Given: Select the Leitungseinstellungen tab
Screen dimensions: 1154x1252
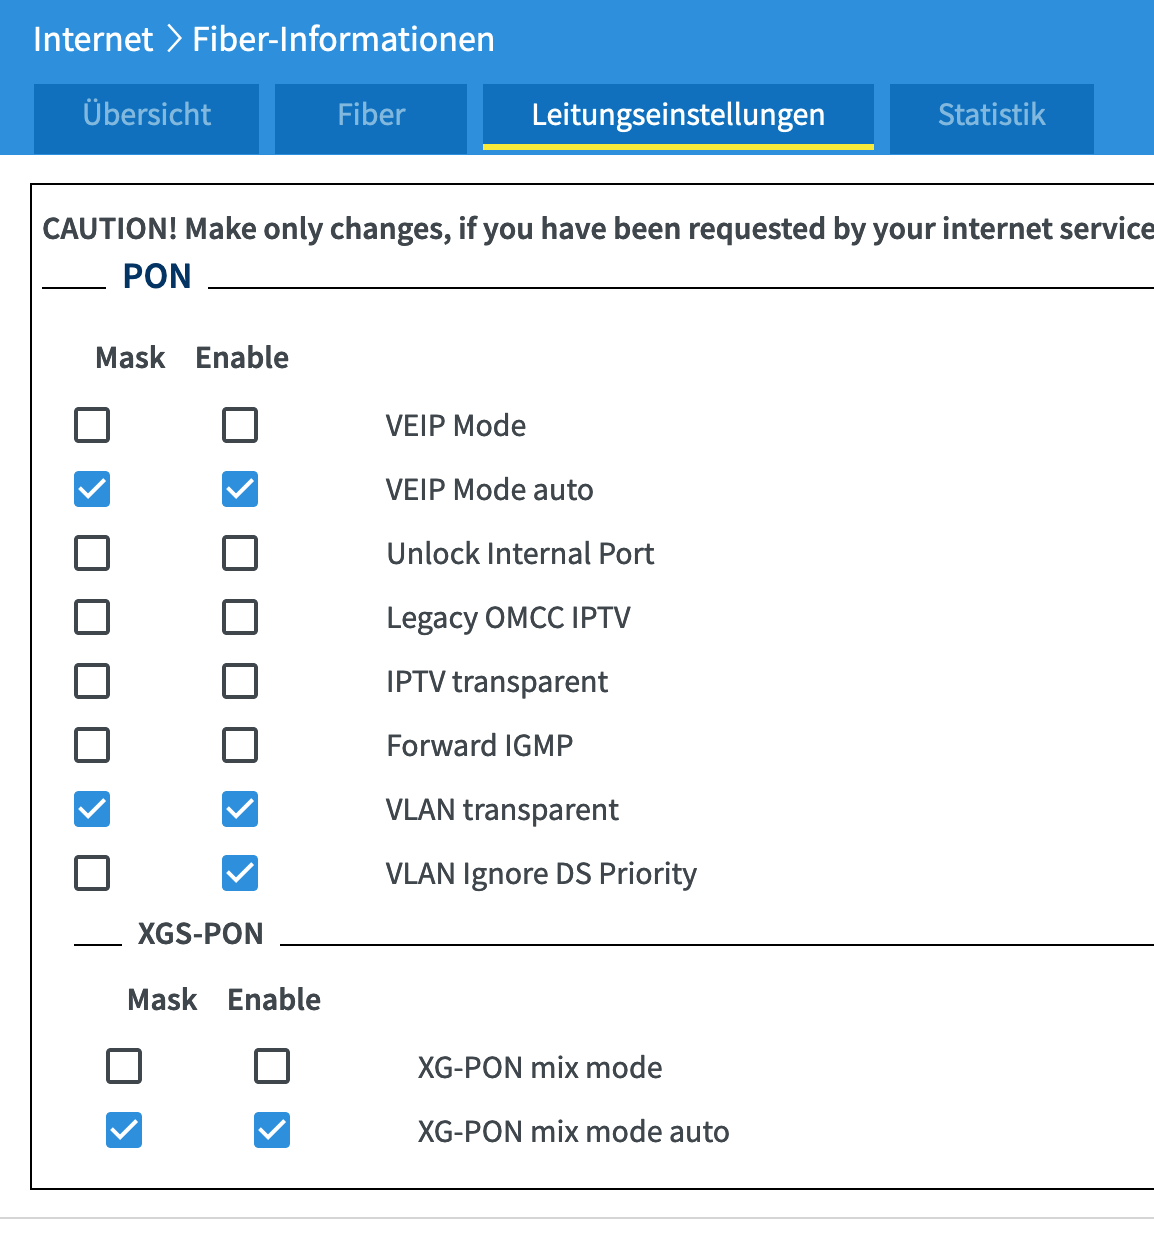Looking at the screenshot, I should click(x=678, y=117).
